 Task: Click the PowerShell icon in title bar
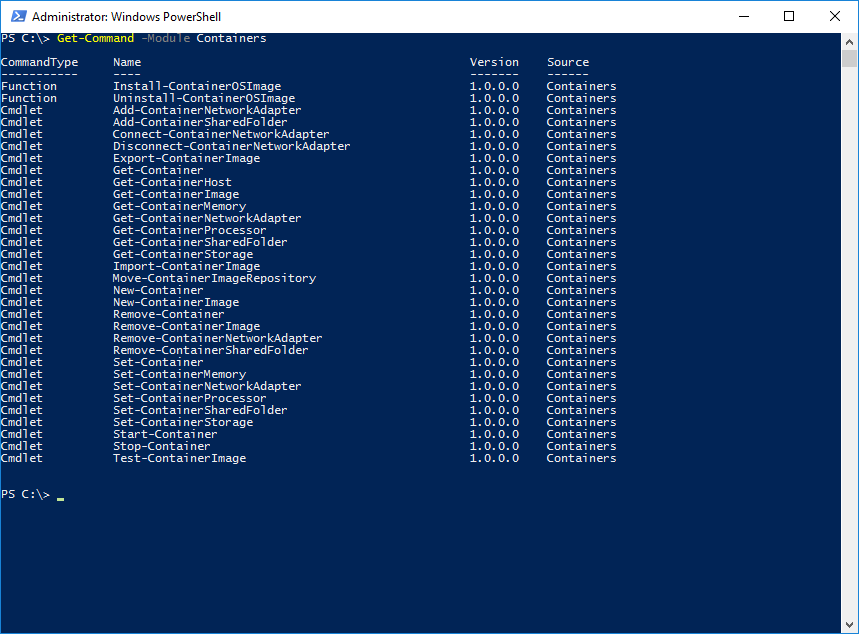tap(19, 16)
